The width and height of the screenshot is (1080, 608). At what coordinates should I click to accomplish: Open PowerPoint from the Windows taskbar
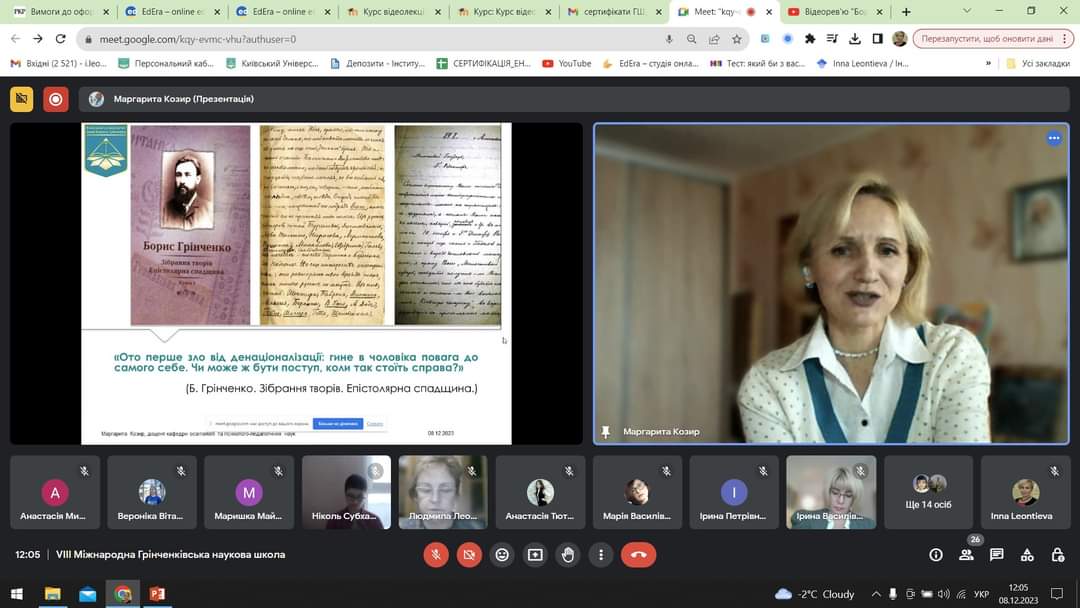pos(157,594)
